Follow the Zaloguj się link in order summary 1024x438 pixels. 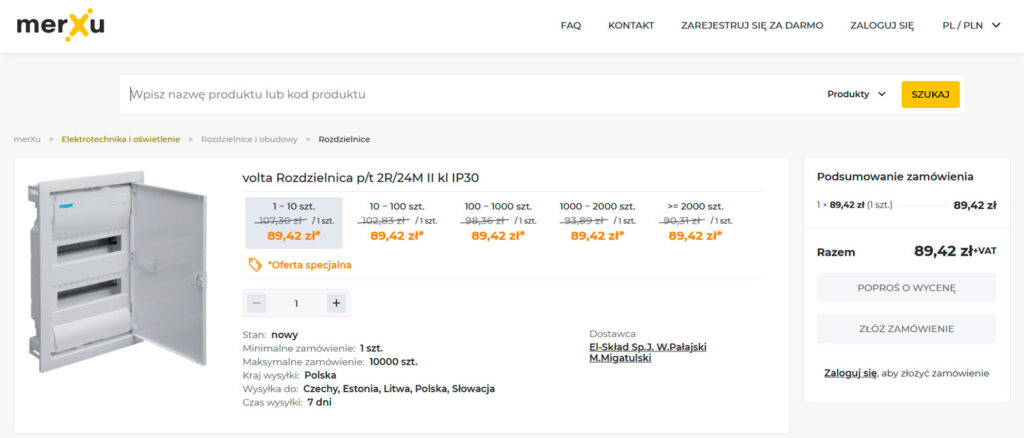point(850,373)
